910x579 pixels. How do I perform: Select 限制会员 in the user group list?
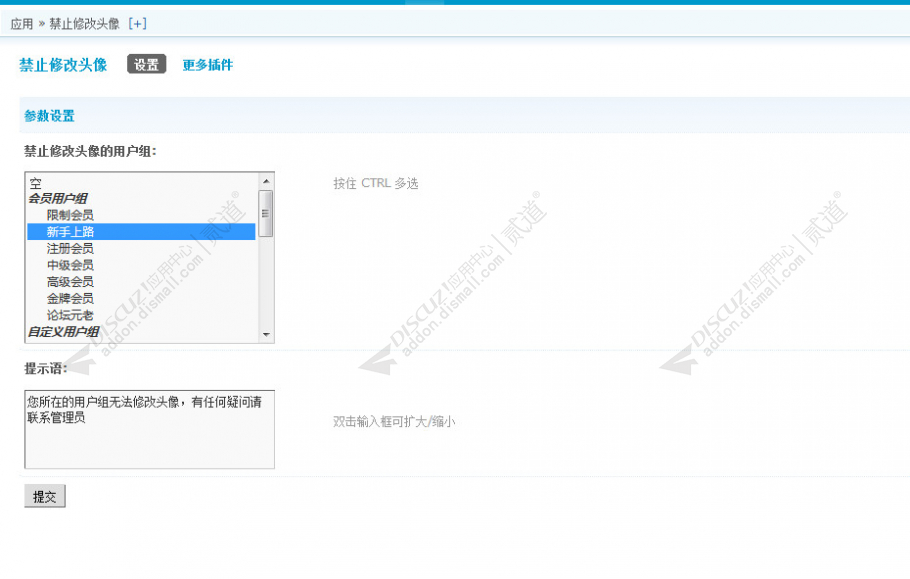(141, 215)
